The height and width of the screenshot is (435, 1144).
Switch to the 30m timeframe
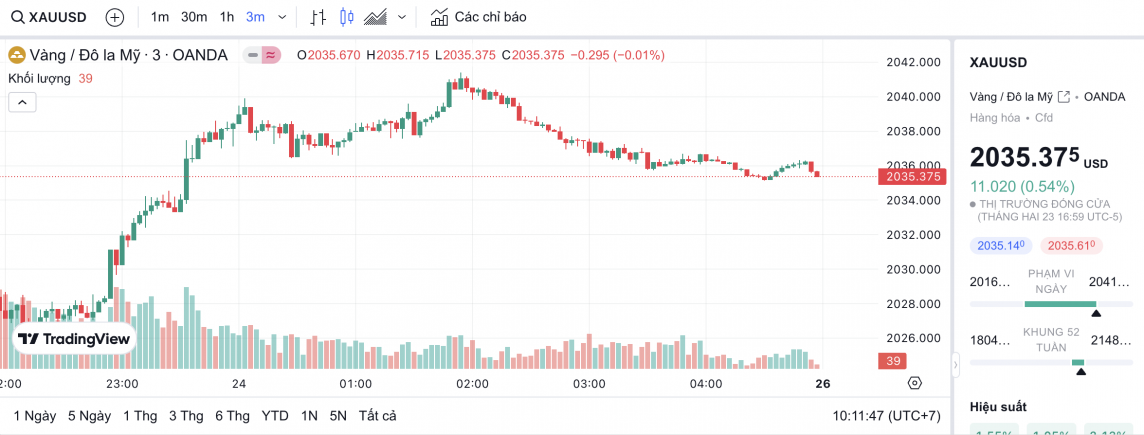pos(194,17)
